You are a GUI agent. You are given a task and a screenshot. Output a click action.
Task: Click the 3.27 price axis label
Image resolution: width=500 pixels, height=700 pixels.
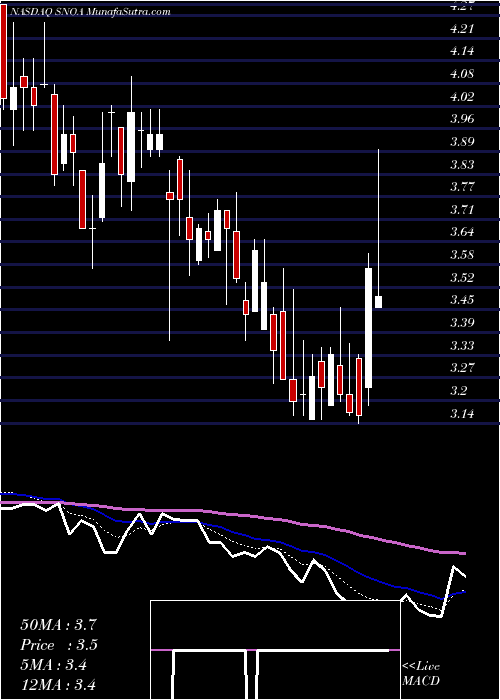(462, 368)
